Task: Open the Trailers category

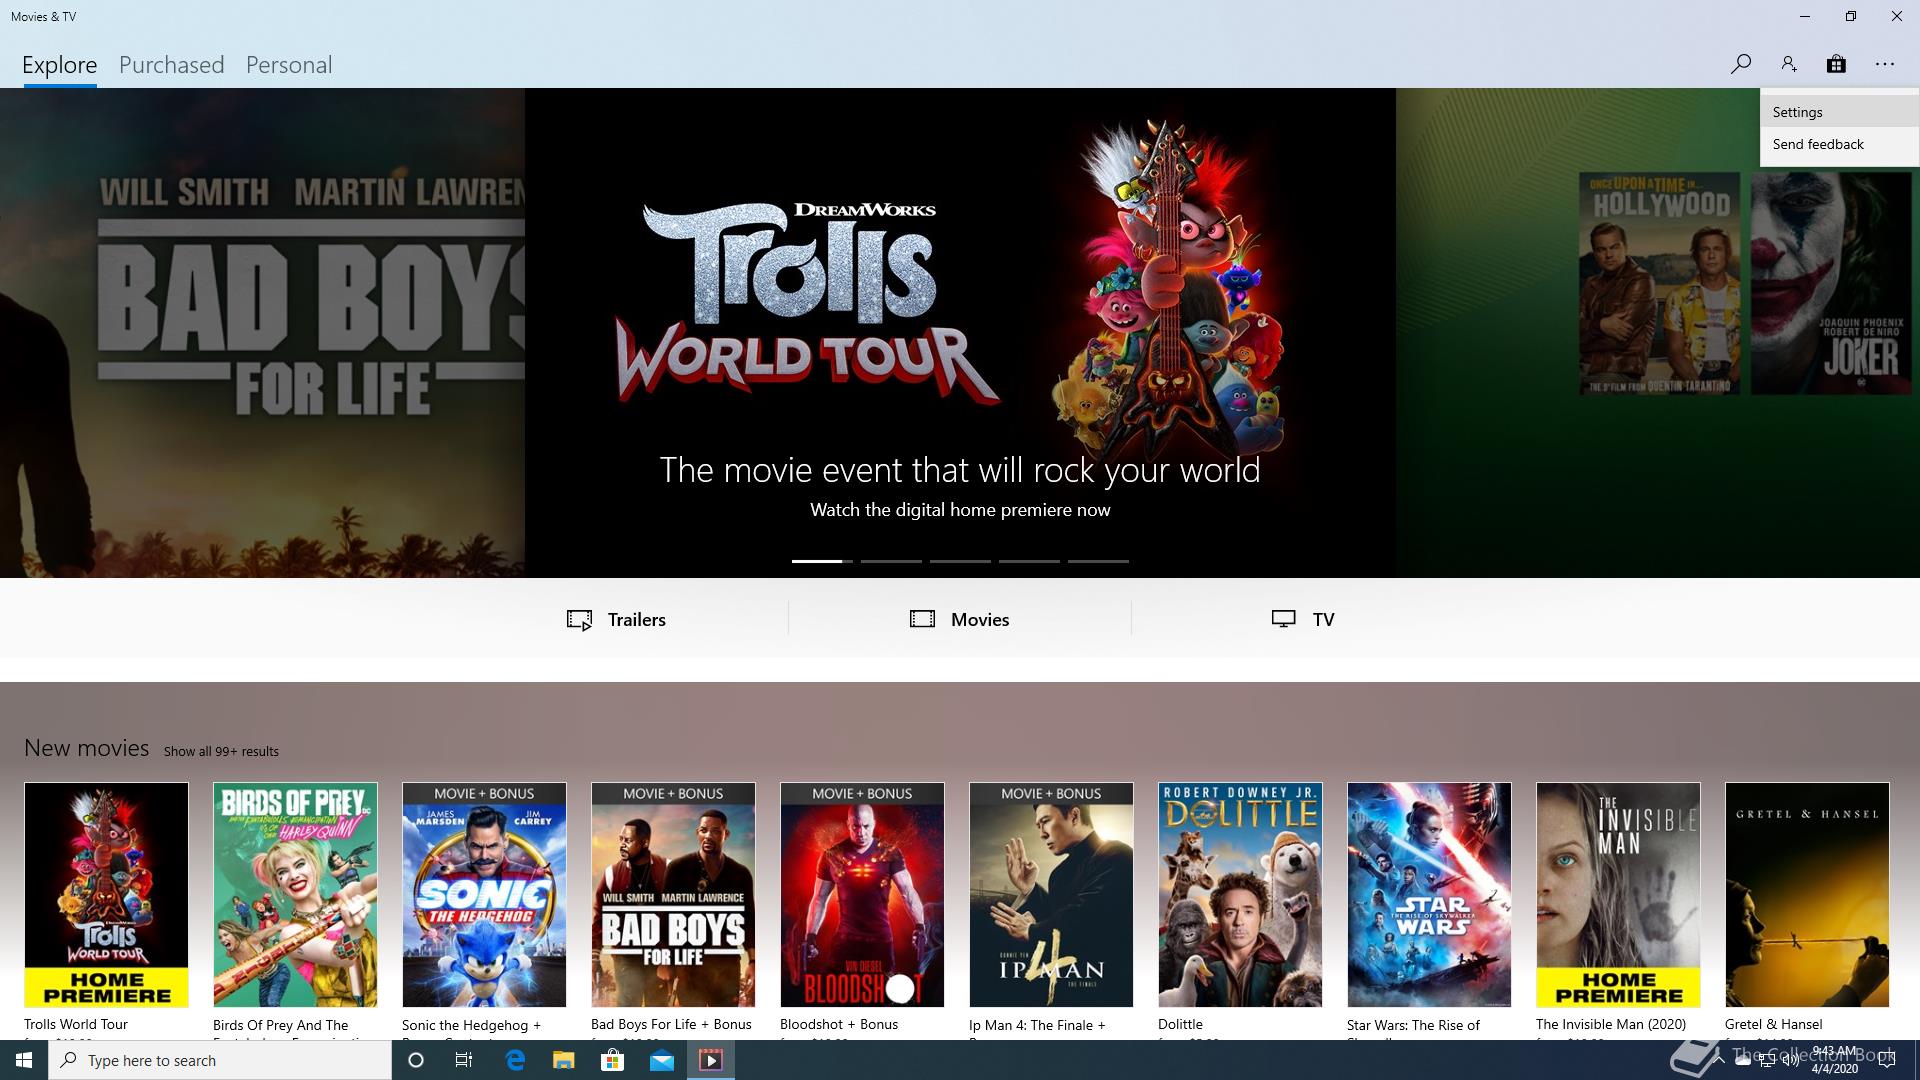Action: (x=617, y=619)
